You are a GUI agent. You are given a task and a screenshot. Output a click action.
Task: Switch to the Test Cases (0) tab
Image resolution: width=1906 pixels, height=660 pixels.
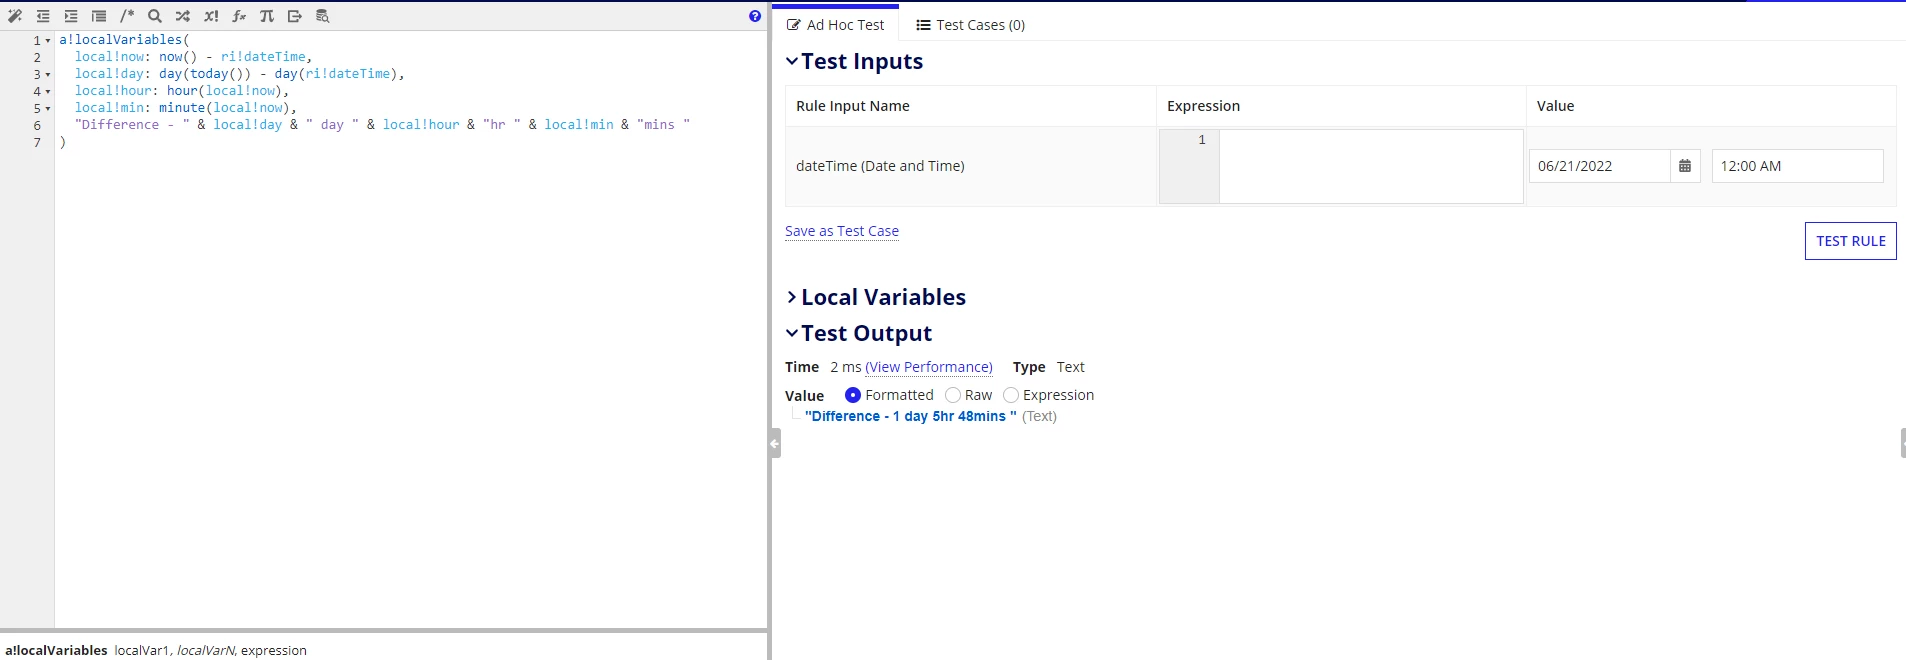[x=971, y=25]
